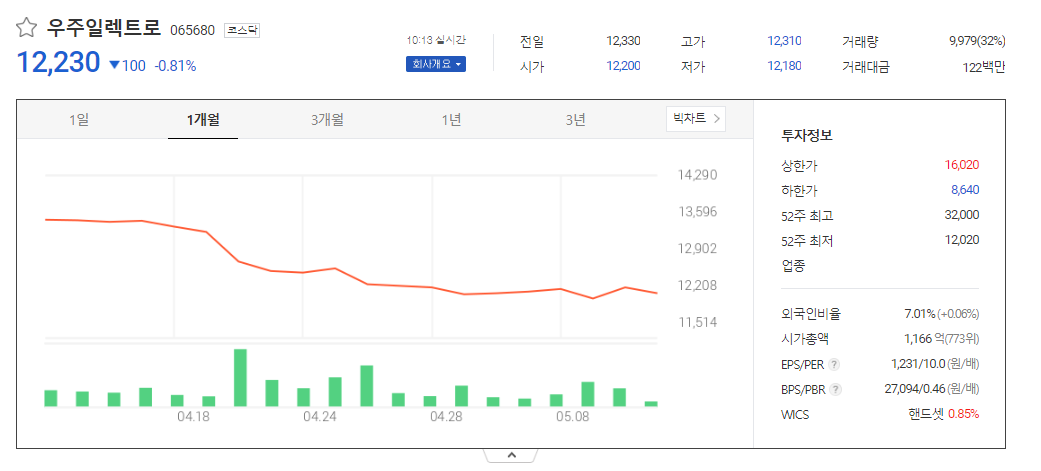1041x471 pixels.
Task: Add 우주일렉트로 to favorites with the star icon
Action: coord(26,27)
